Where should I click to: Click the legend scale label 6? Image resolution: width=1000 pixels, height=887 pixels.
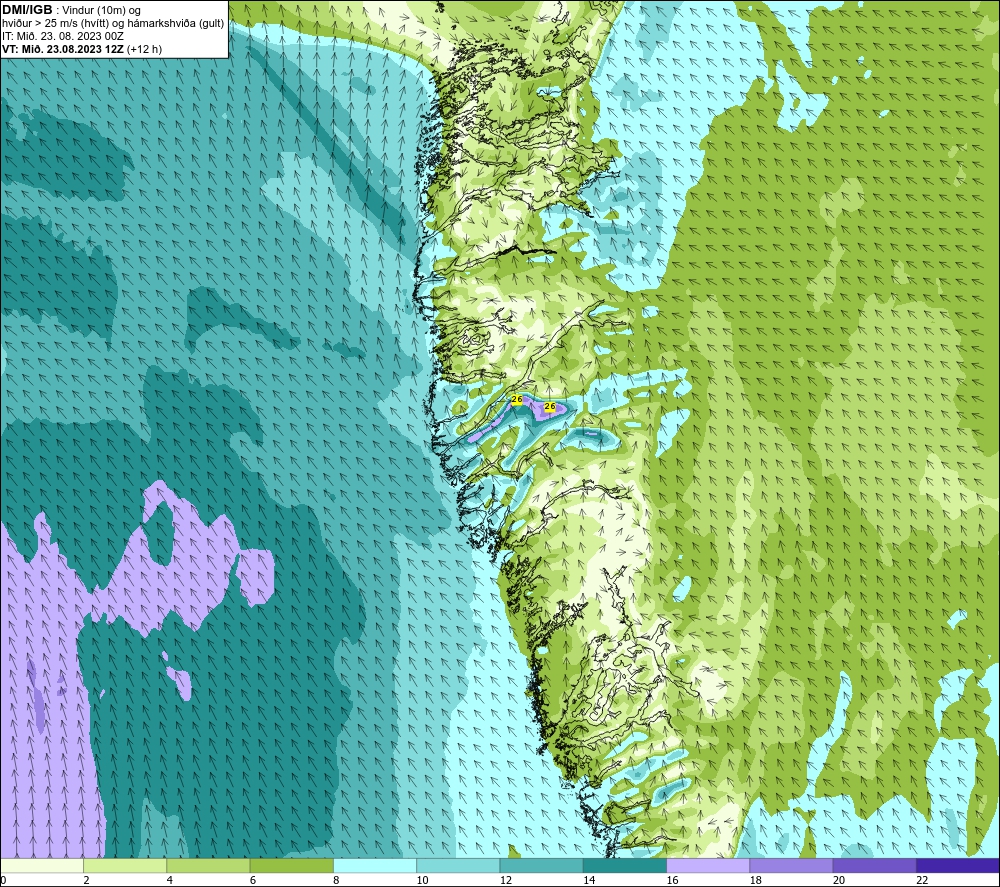tap(253, 880)
